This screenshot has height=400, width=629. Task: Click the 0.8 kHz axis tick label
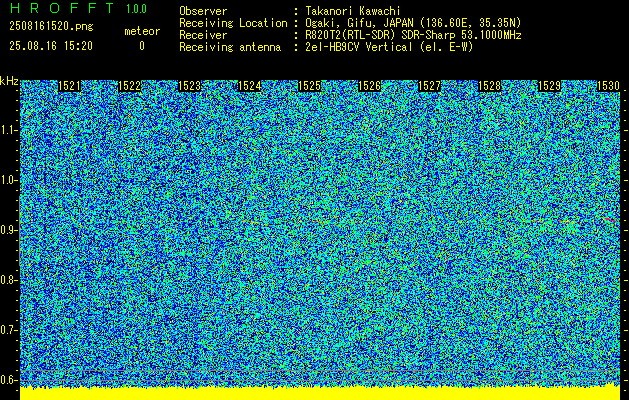coord(9,280)
